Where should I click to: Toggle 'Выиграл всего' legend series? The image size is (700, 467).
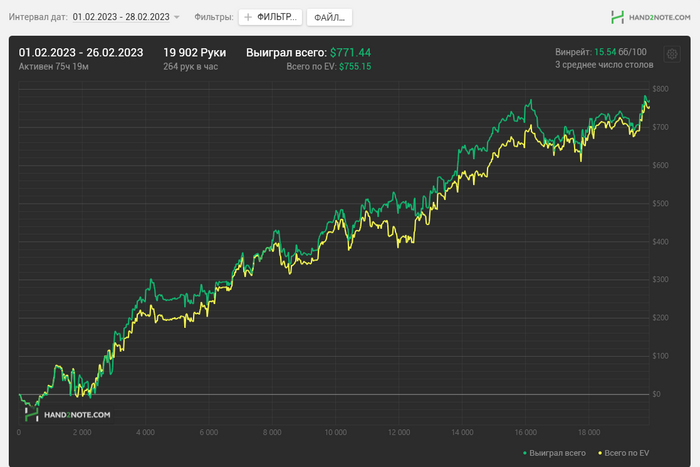[554, 453]
